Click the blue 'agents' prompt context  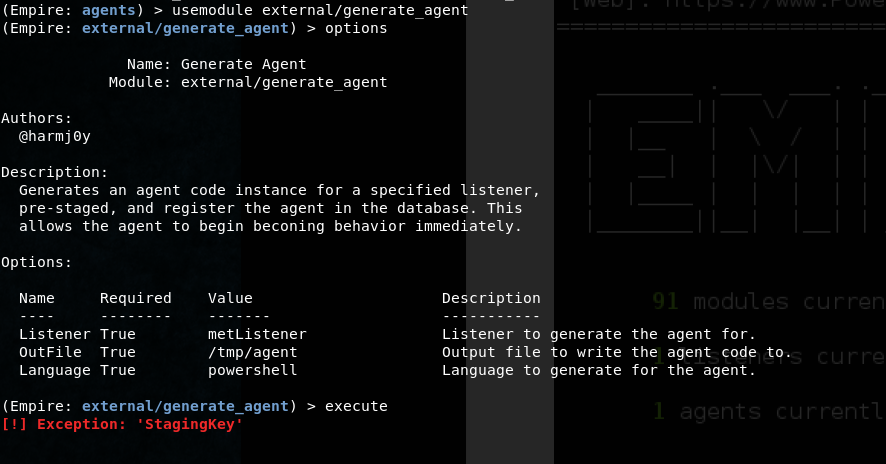108,10
